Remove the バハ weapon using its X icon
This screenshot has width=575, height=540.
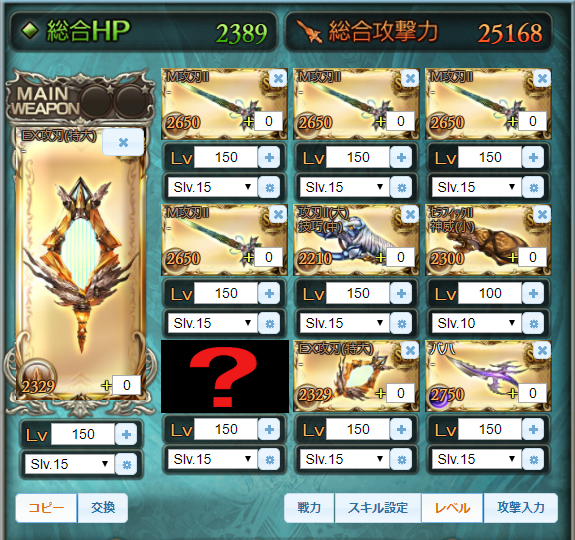coord(542,350)
